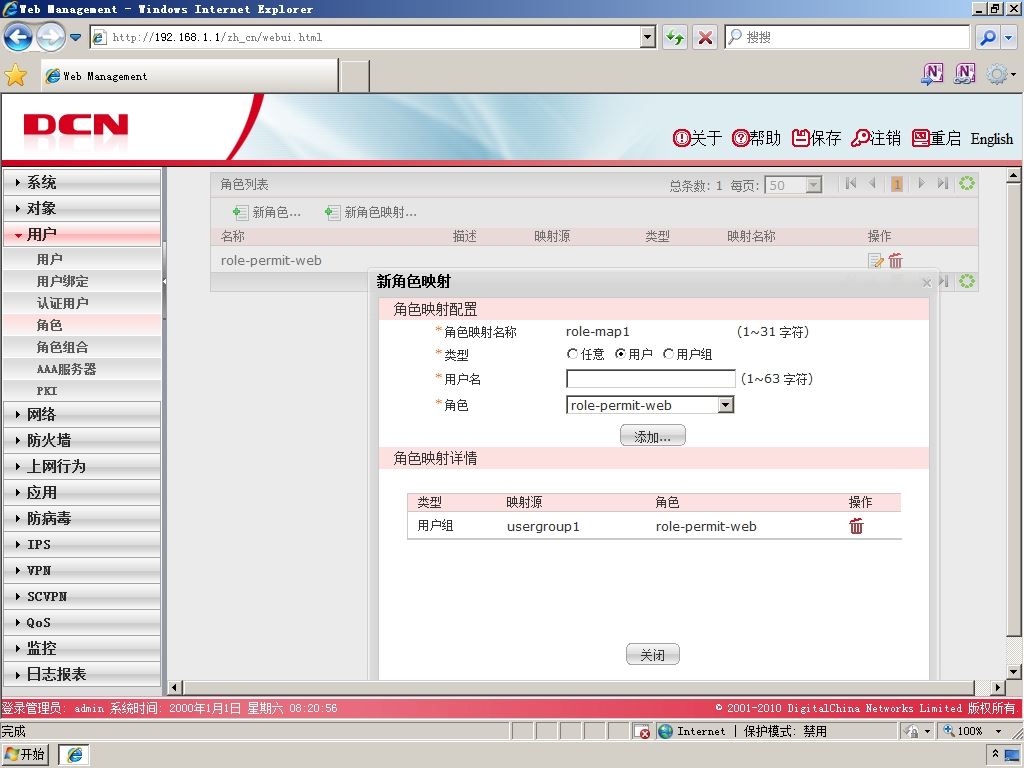
Task: Open the AAA服务器 submenu item
Action: tap(82, 369)
